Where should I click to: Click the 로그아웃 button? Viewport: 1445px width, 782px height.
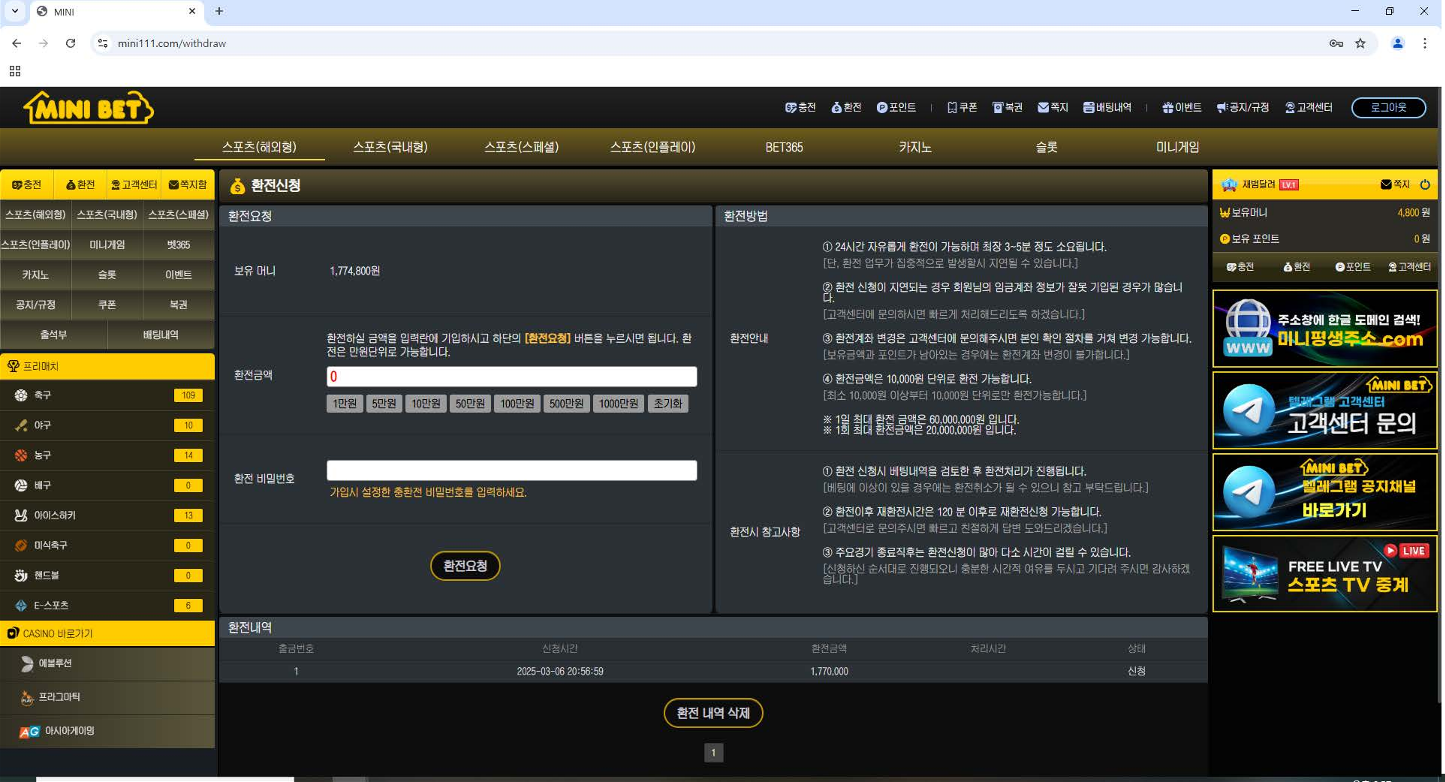(x=1388, y=108)
